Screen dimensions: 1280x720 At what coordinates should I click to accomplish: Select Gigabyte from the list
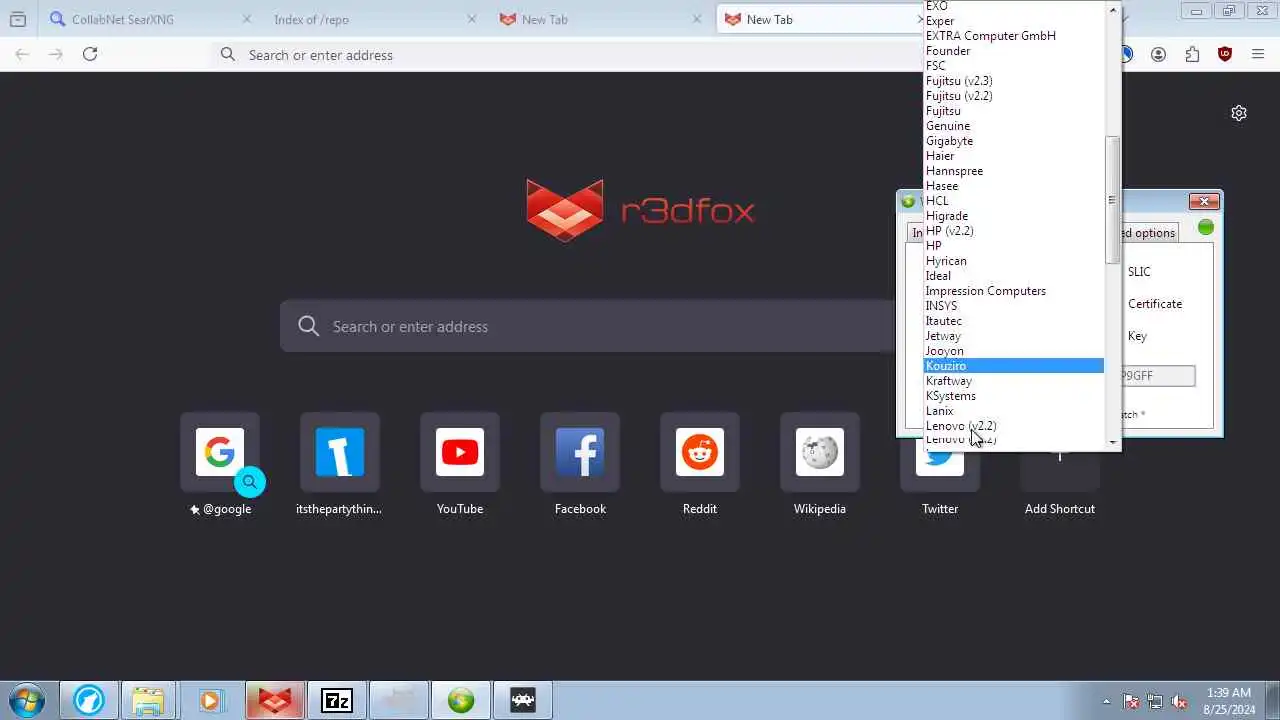tap(1013, 141)
